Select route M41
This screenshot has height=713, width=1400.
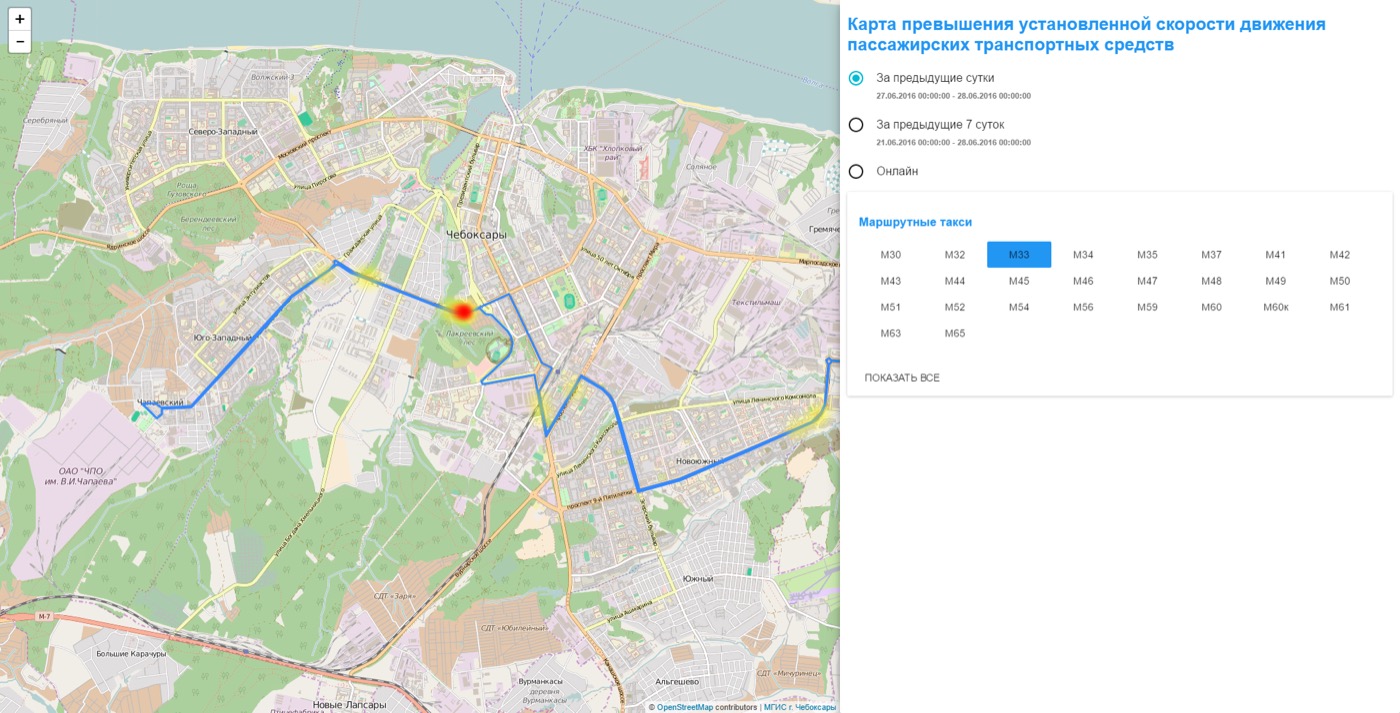pyautogui.click(x=1275, y=255)
